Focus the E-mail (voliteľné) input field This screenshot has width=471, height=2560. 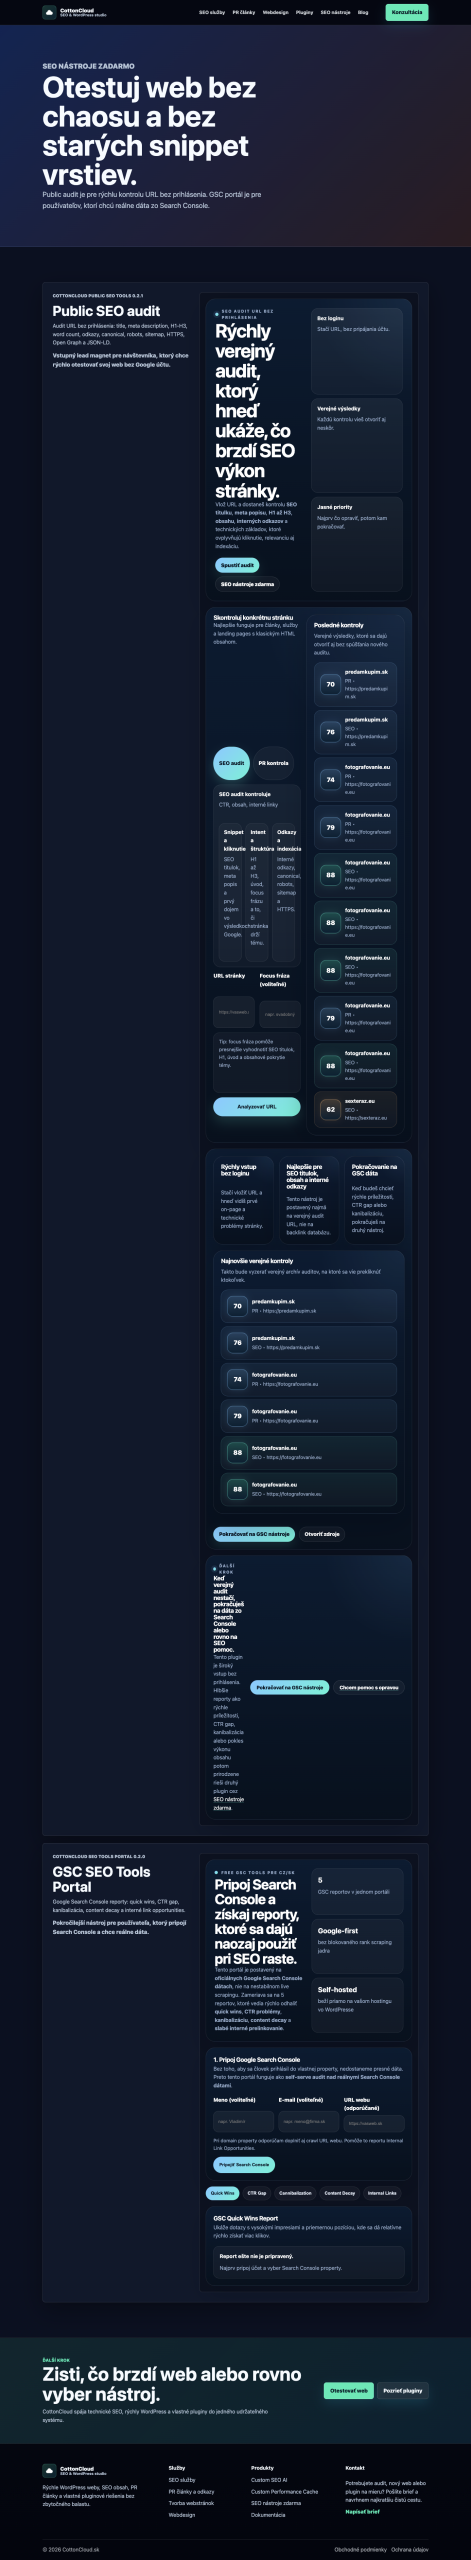(x=308, y=2121)
